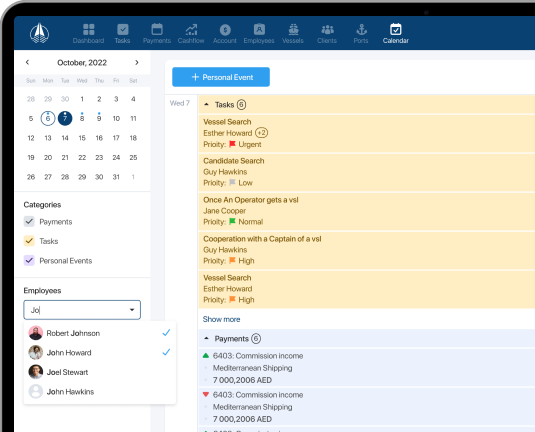The height and width of the screenshot is (432, 535).
Task: Deselect Robert Johnson in employee list
Action: pos(100,333)
